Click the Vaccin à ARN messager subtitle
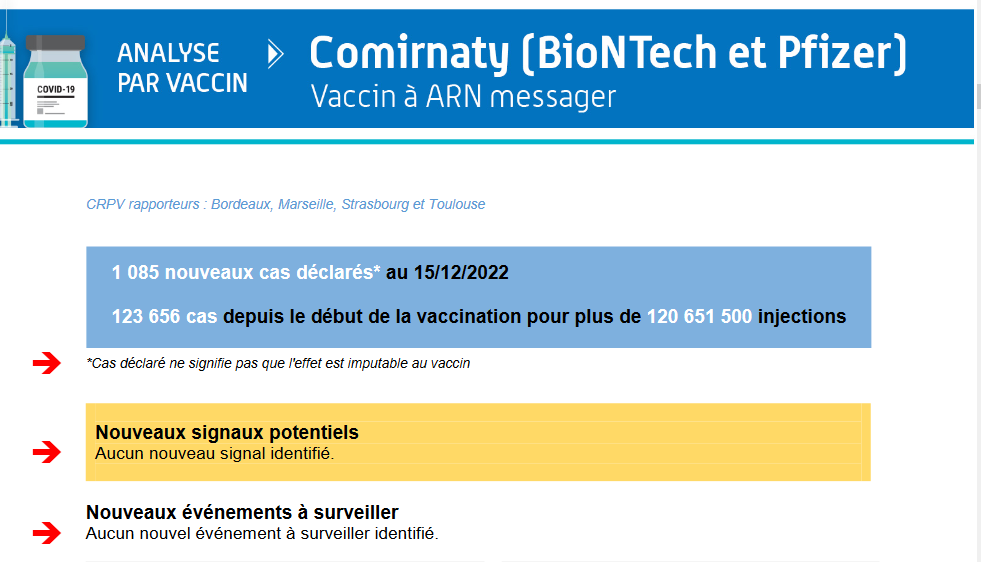This screenshot has height=562, width=981. pos(464,96)
